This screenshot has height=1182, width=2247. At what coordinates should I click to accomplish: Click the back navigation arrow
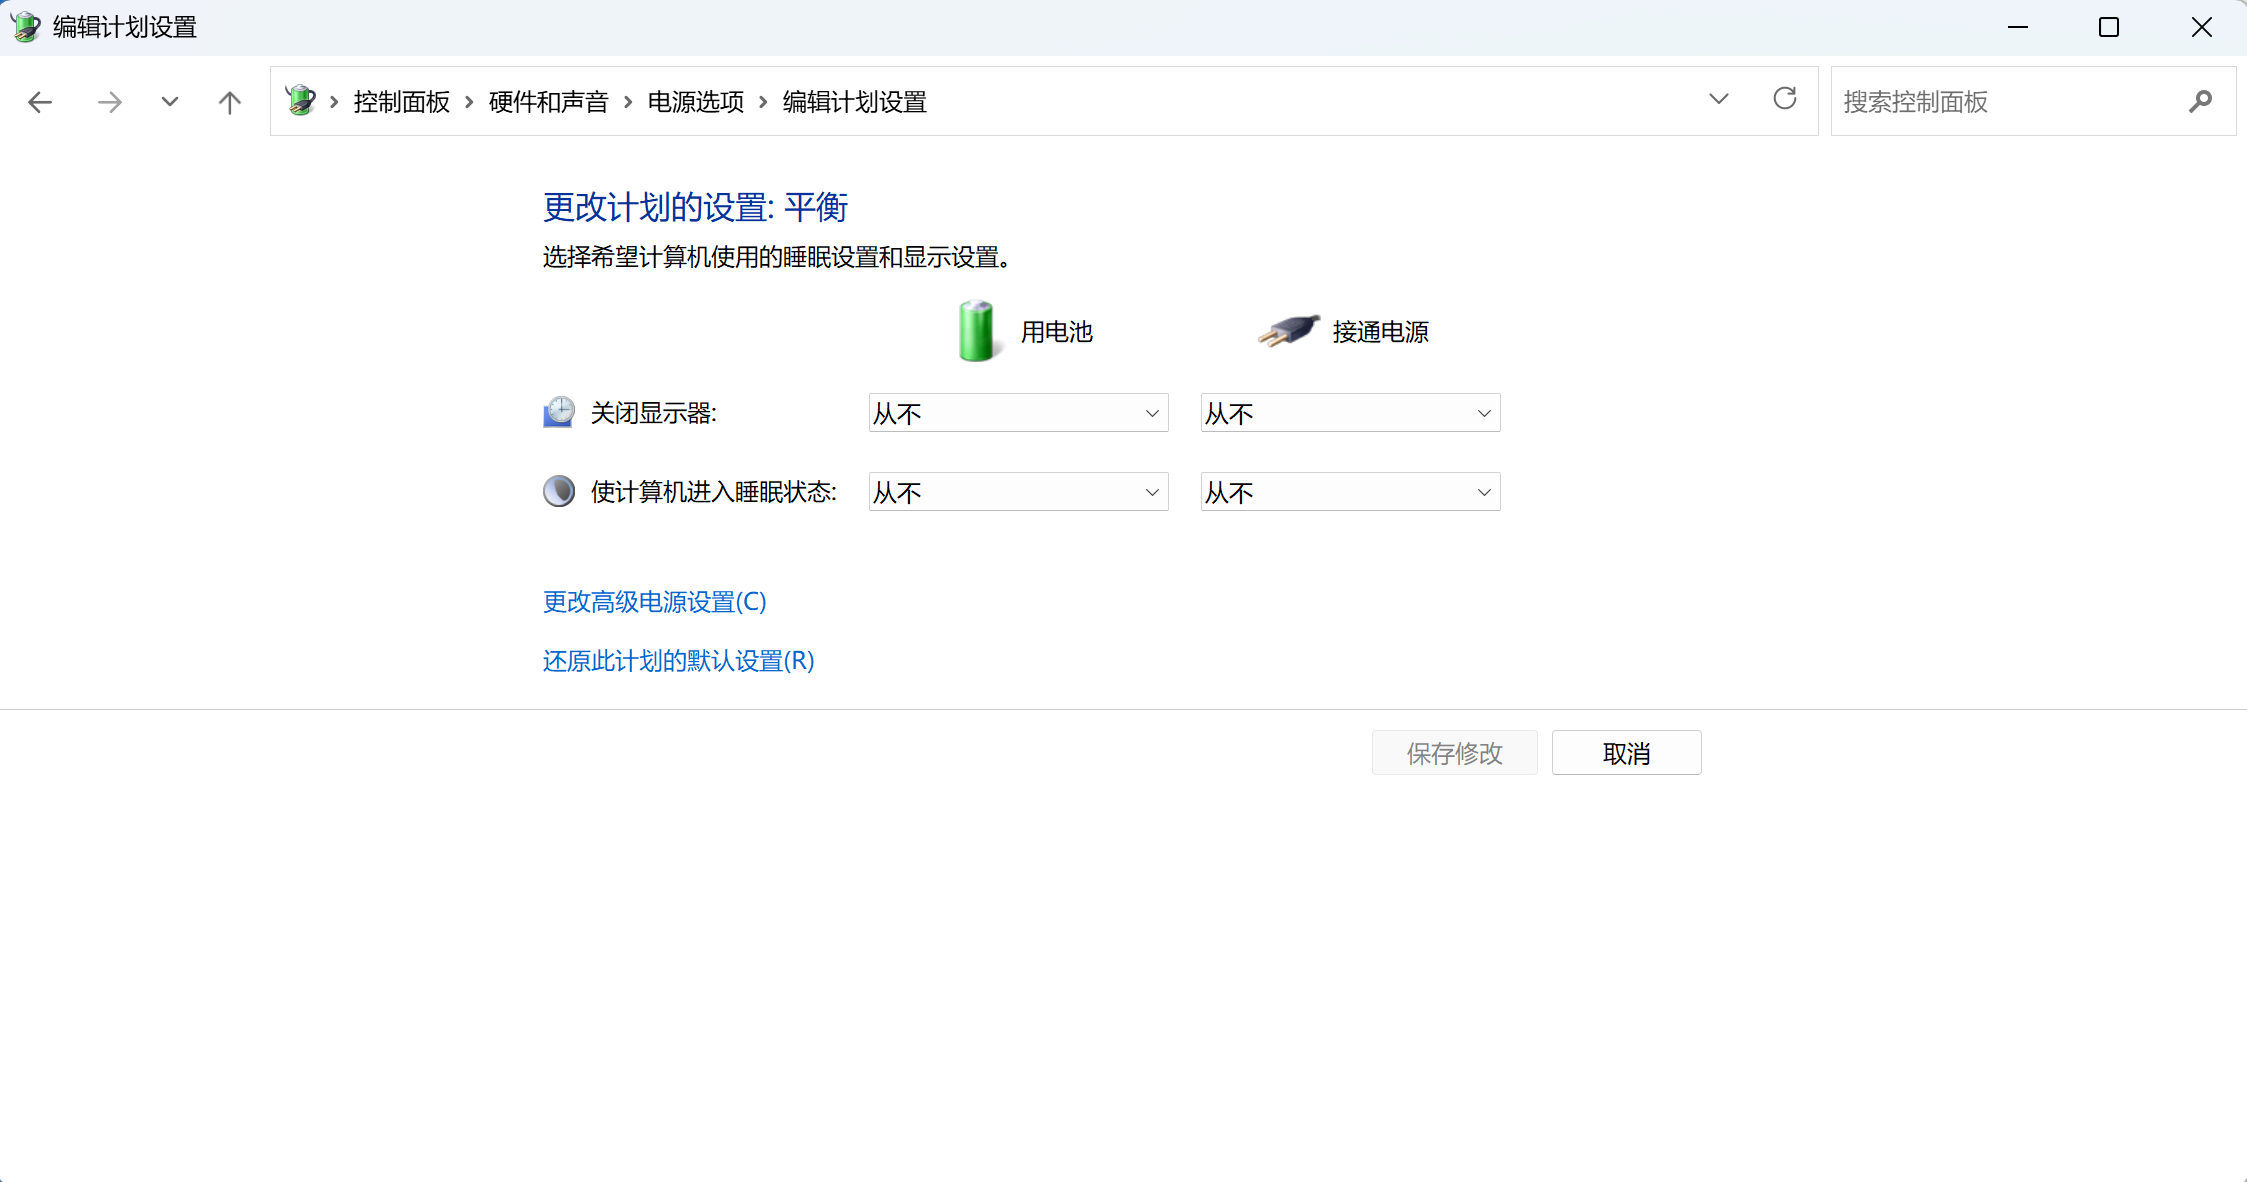tap(40, 101)
